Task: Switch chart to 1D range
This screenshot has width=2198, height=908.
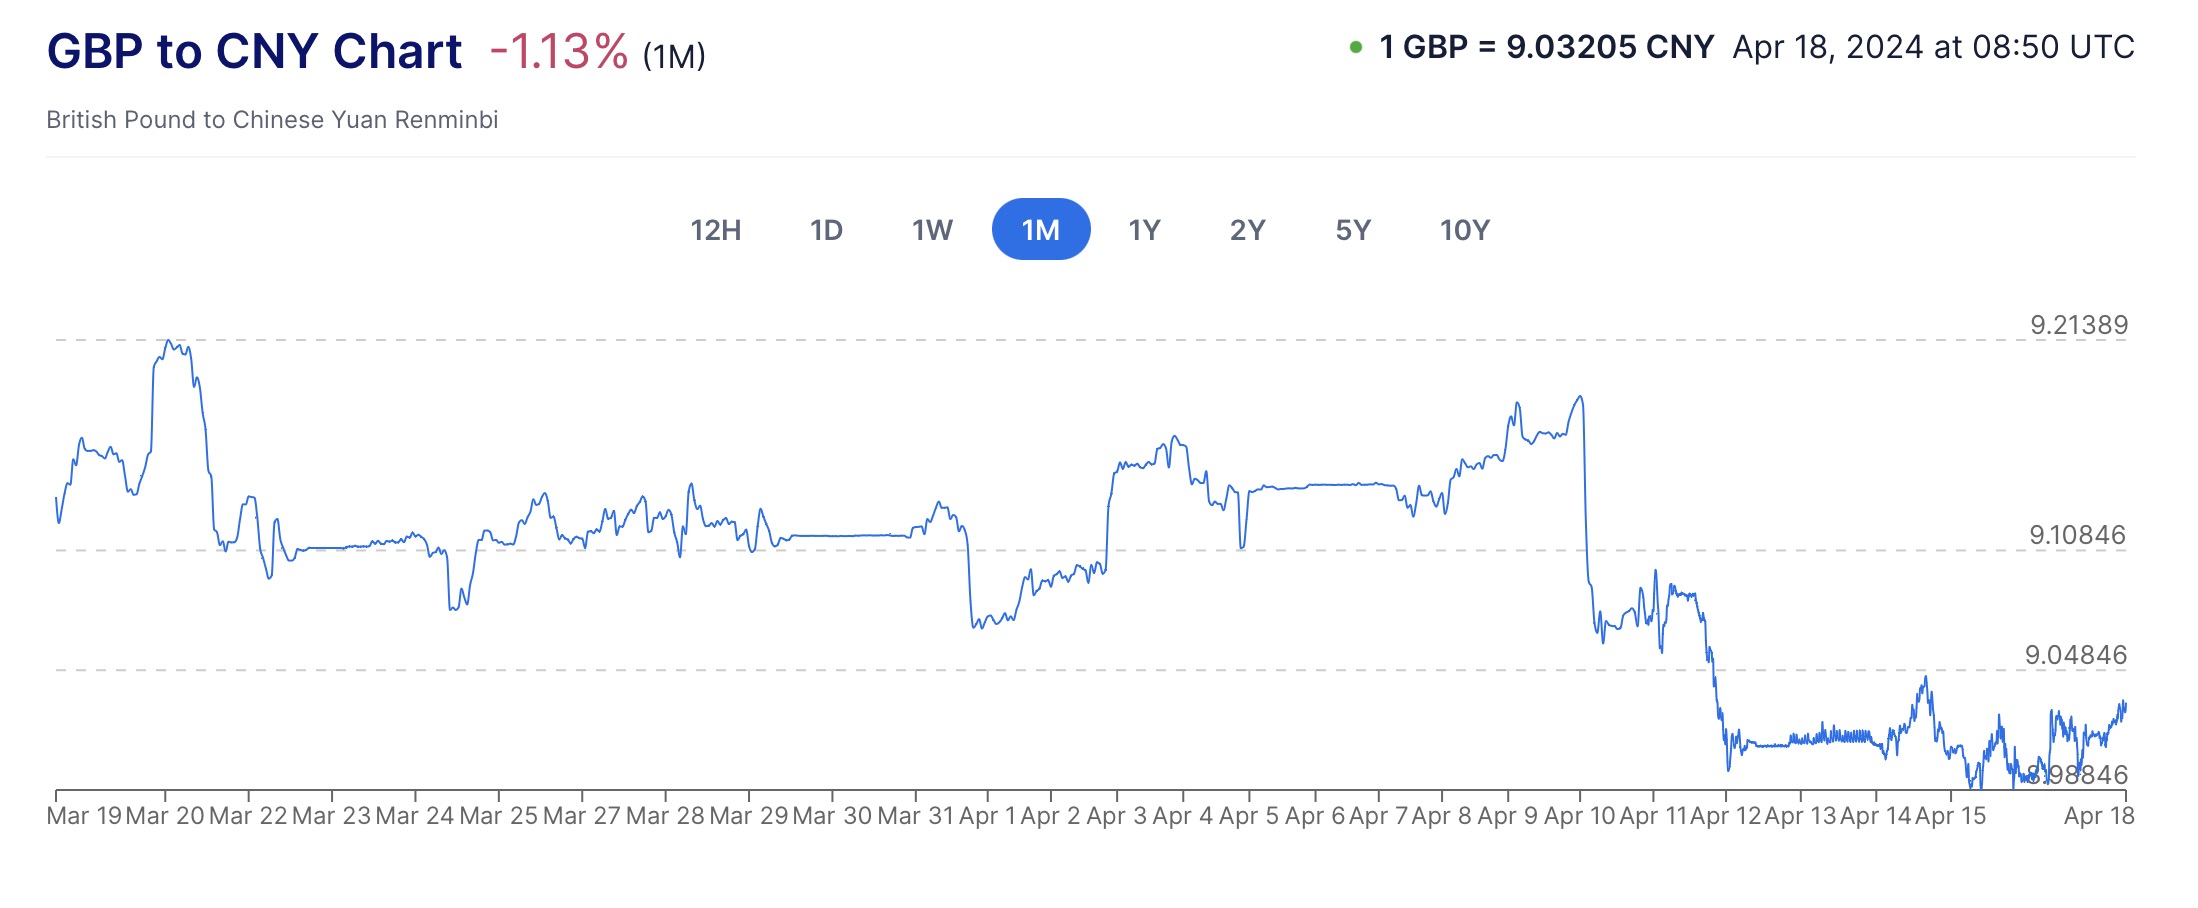Action: 826,230
